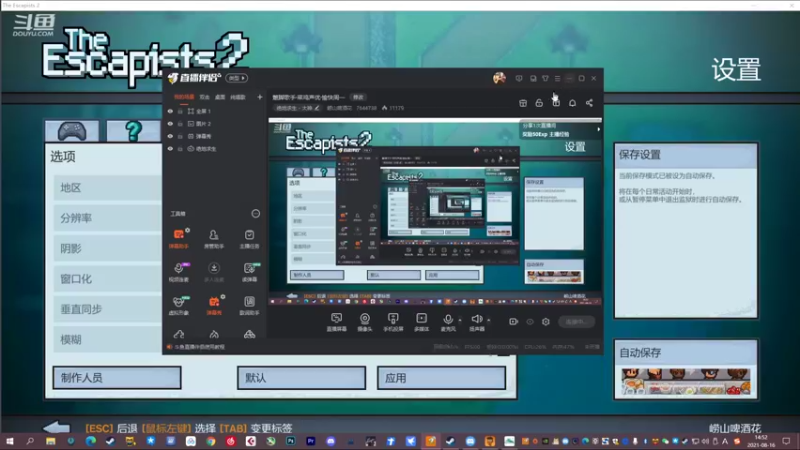The height and width of the screenshot is (450, 800).
Task: Open streaming companion settings gear
Action: (546, 322)
